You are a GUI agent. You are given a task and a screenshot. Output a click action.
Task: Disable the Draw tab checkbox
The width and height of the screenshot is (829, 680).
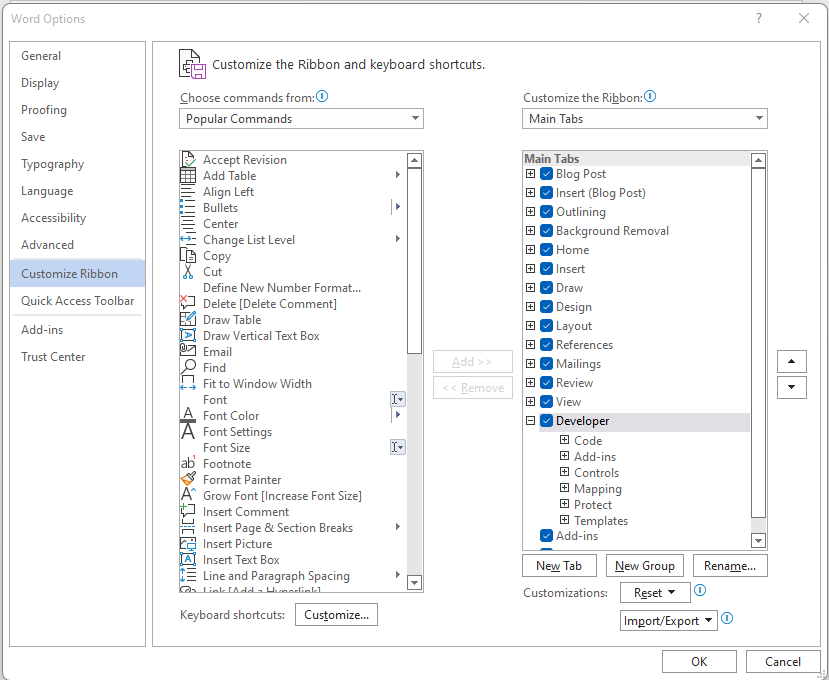click(547, 288)
